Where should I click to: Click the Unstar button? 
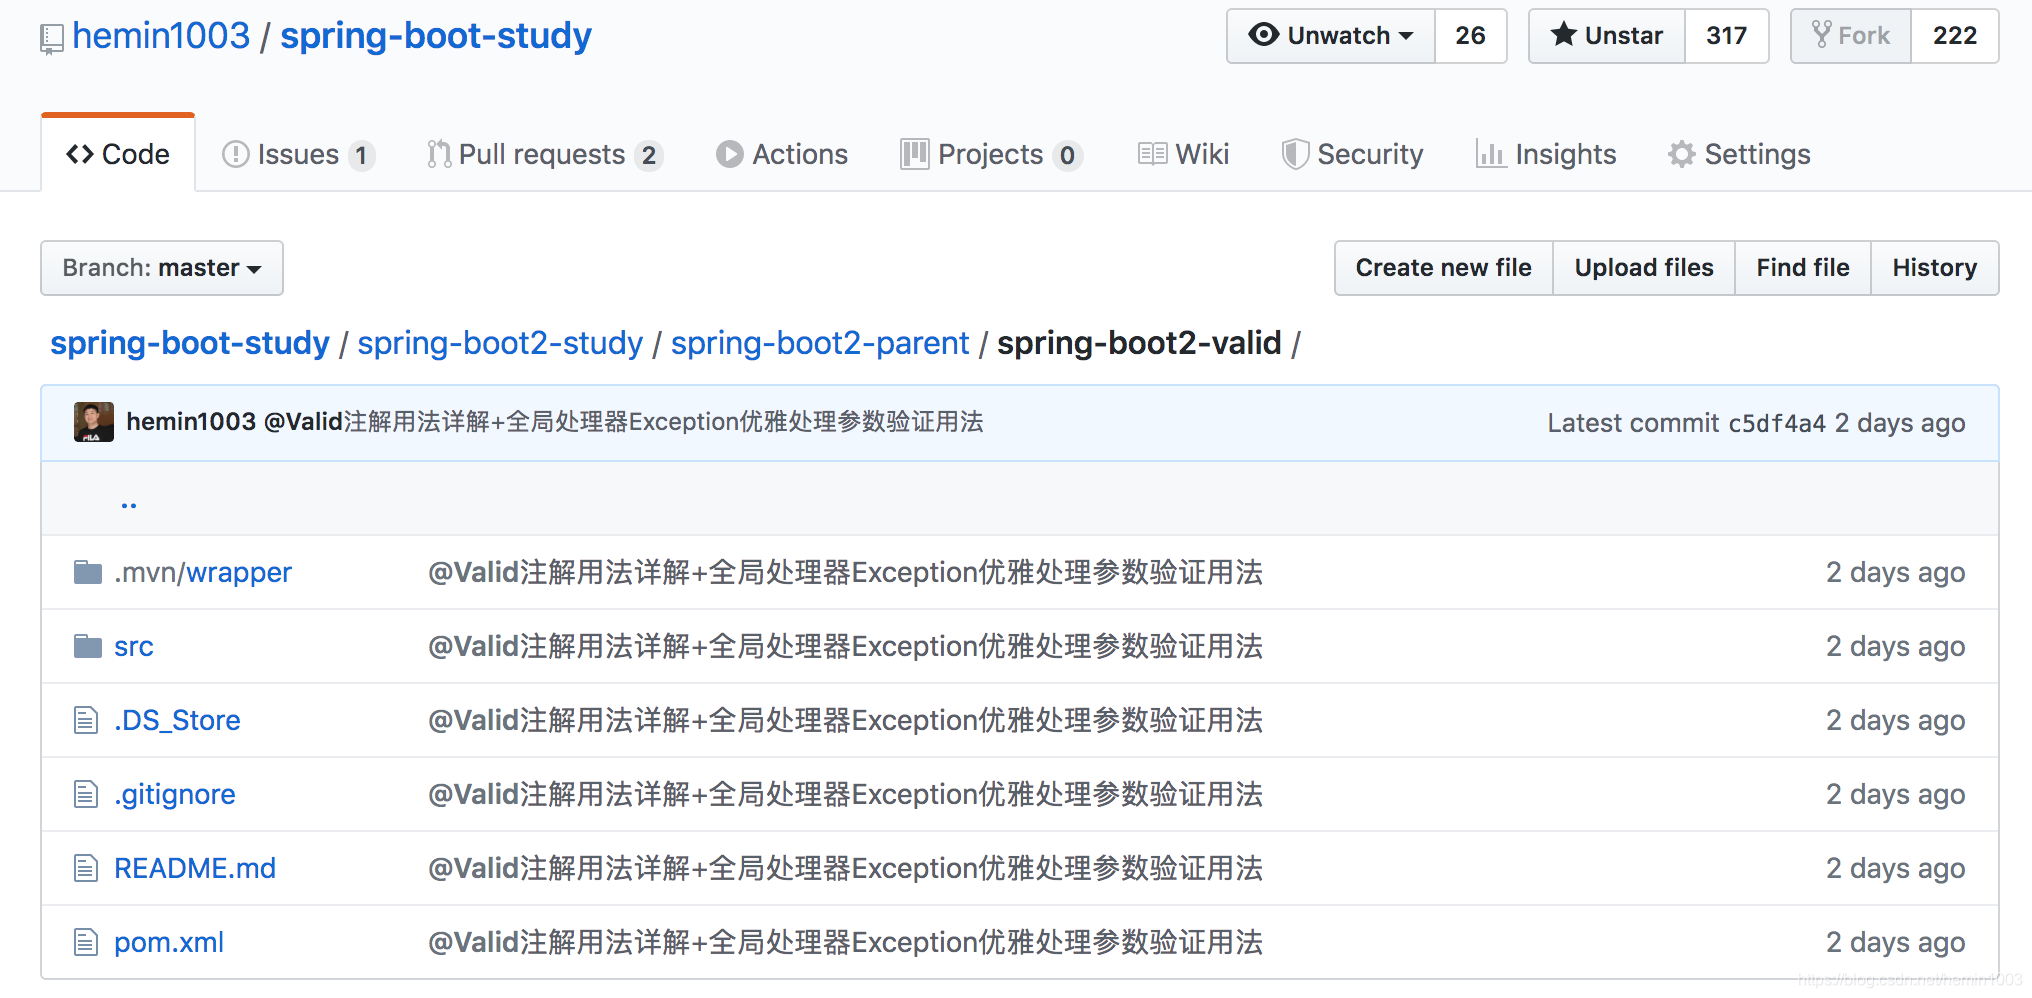[x=1607, y=36]
